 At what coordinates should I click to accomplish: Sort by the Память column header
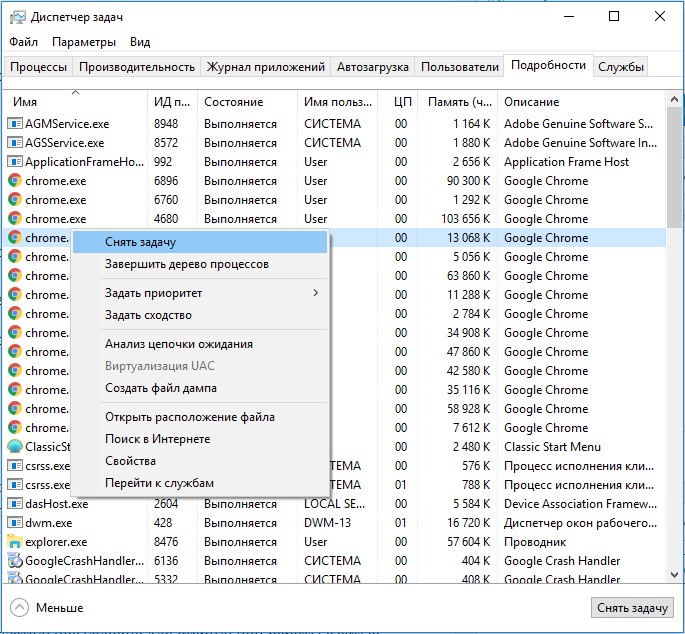458,102
